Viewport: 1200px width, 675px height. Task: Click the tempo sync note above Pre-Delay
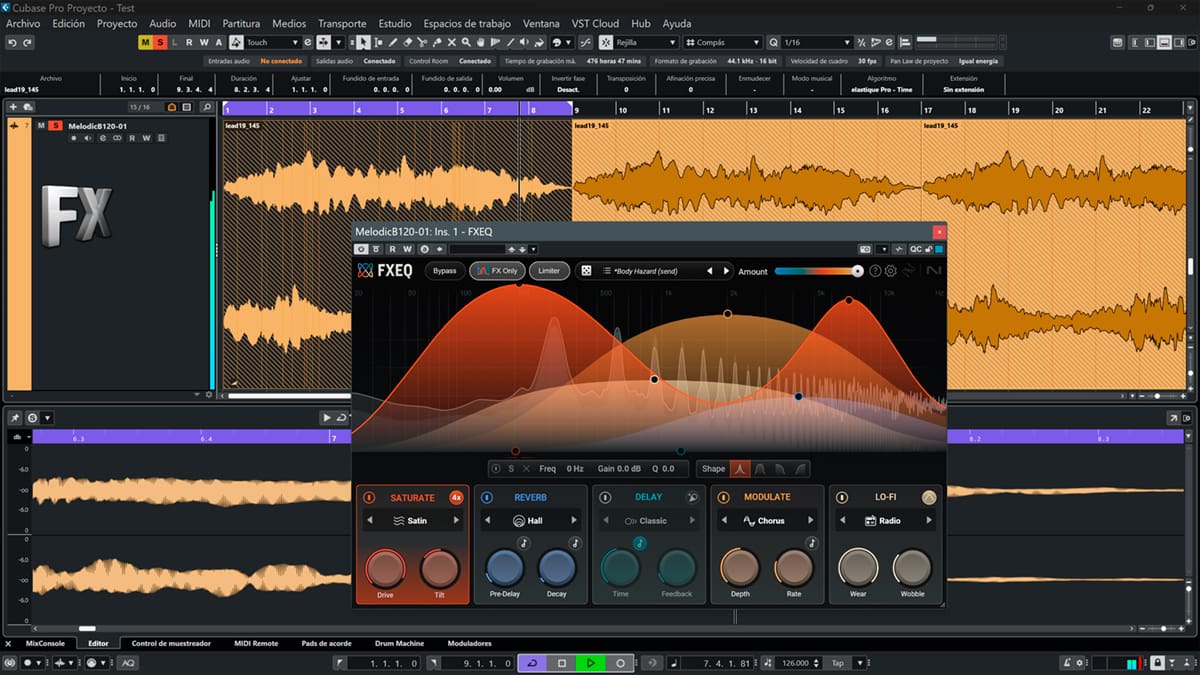point(522,543)
